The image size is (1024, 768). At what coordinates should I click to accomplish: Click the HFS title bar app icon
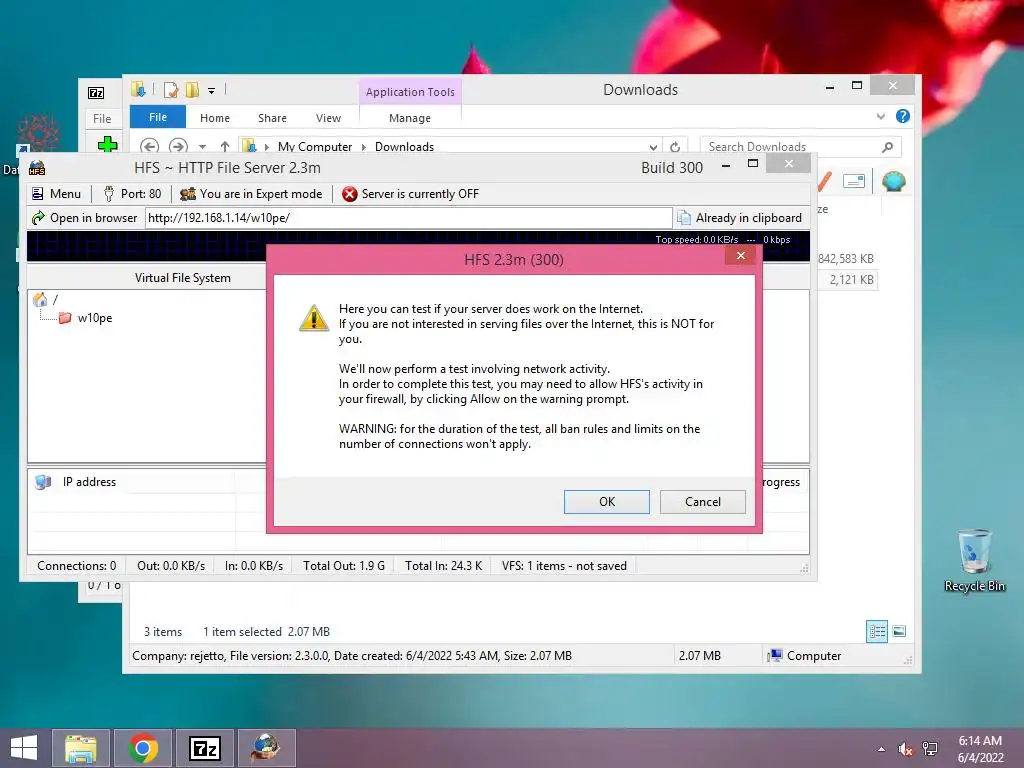point(37,168)
